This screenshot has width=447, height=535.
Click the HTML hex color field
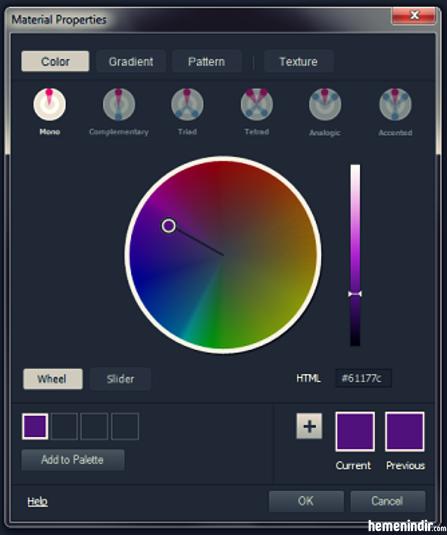pos(363,378)
